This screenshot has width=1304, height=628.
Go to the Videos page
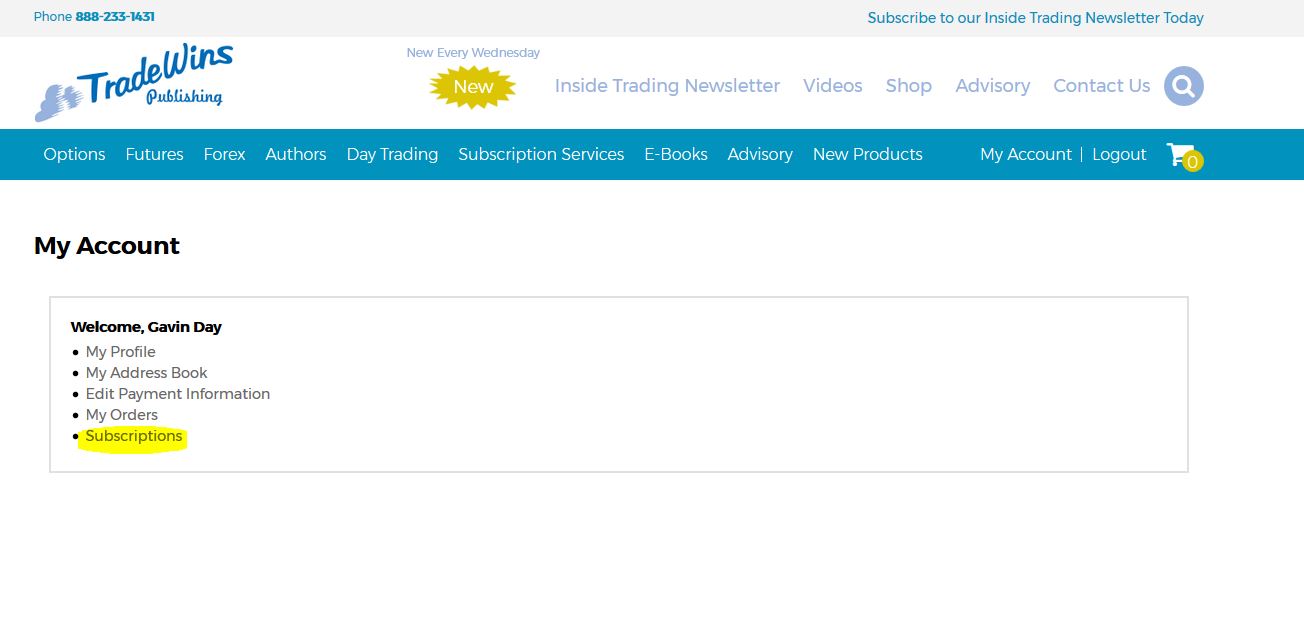832,86
